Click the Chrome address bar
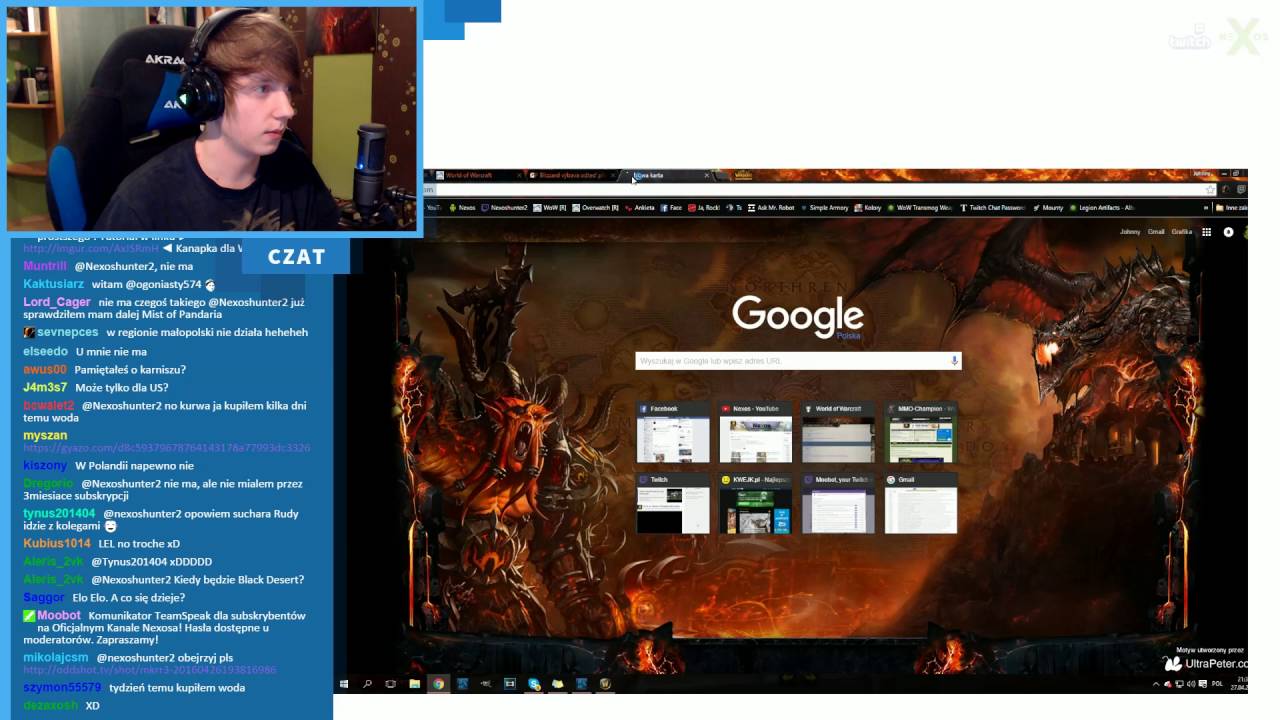 [x=815, y=190]
